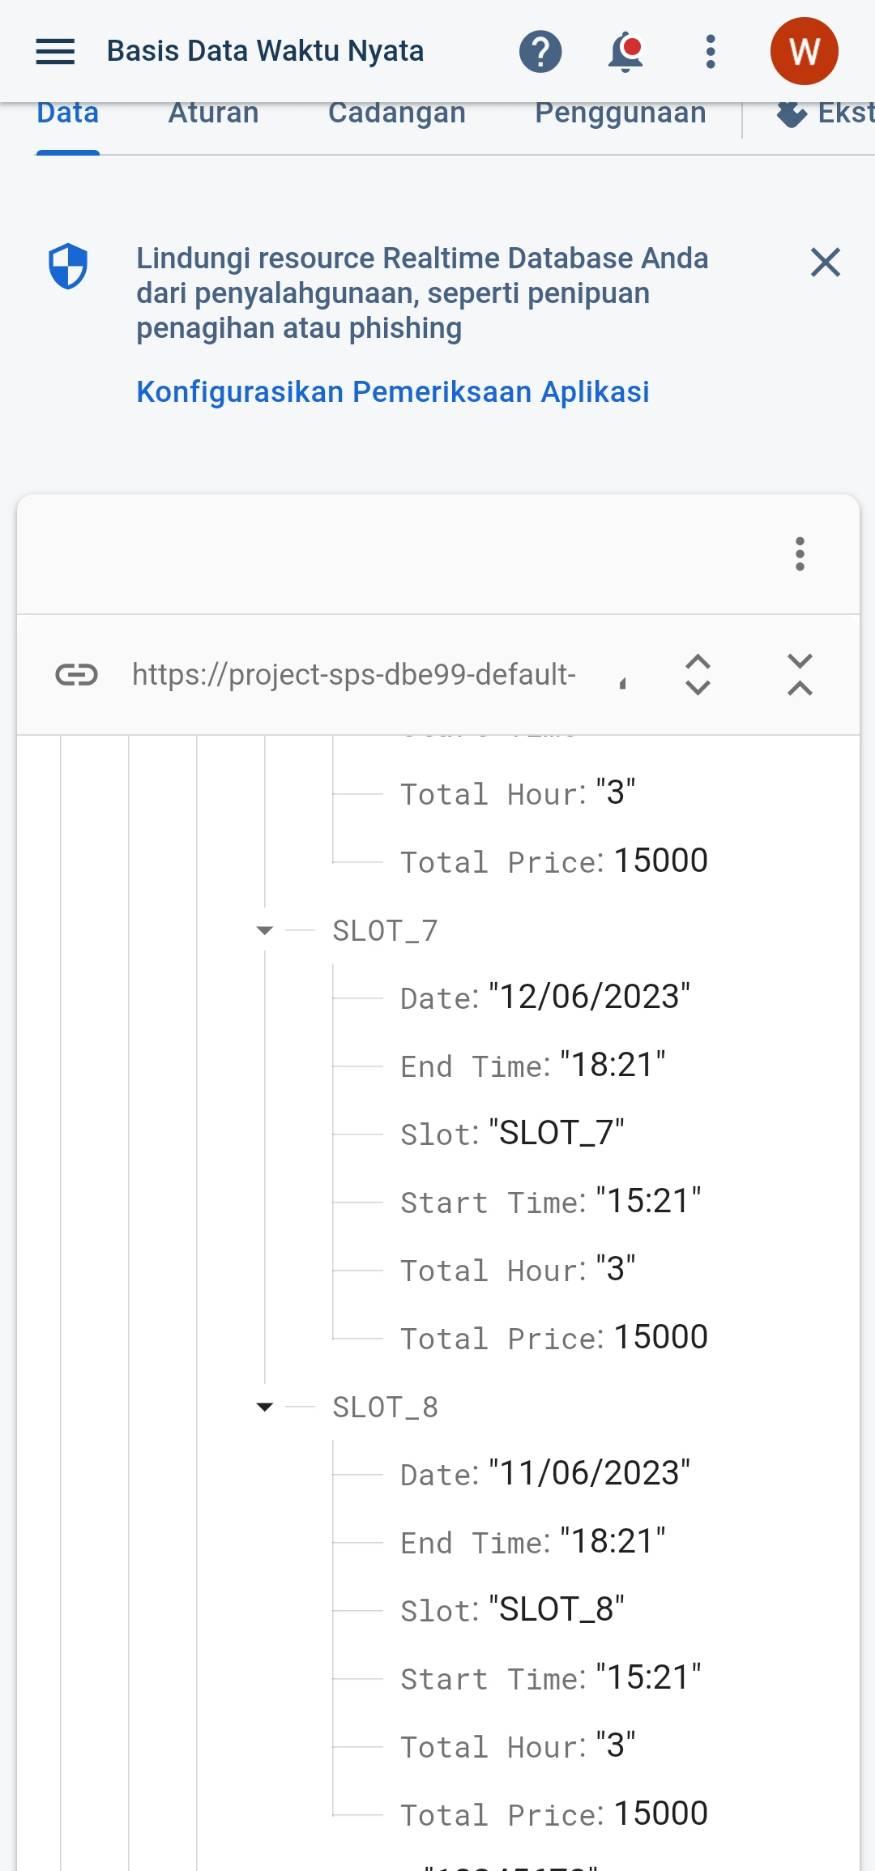The image size is (875, 1871).
Task: Open the Penggunaan tab
Action: [x=620, y=114]
